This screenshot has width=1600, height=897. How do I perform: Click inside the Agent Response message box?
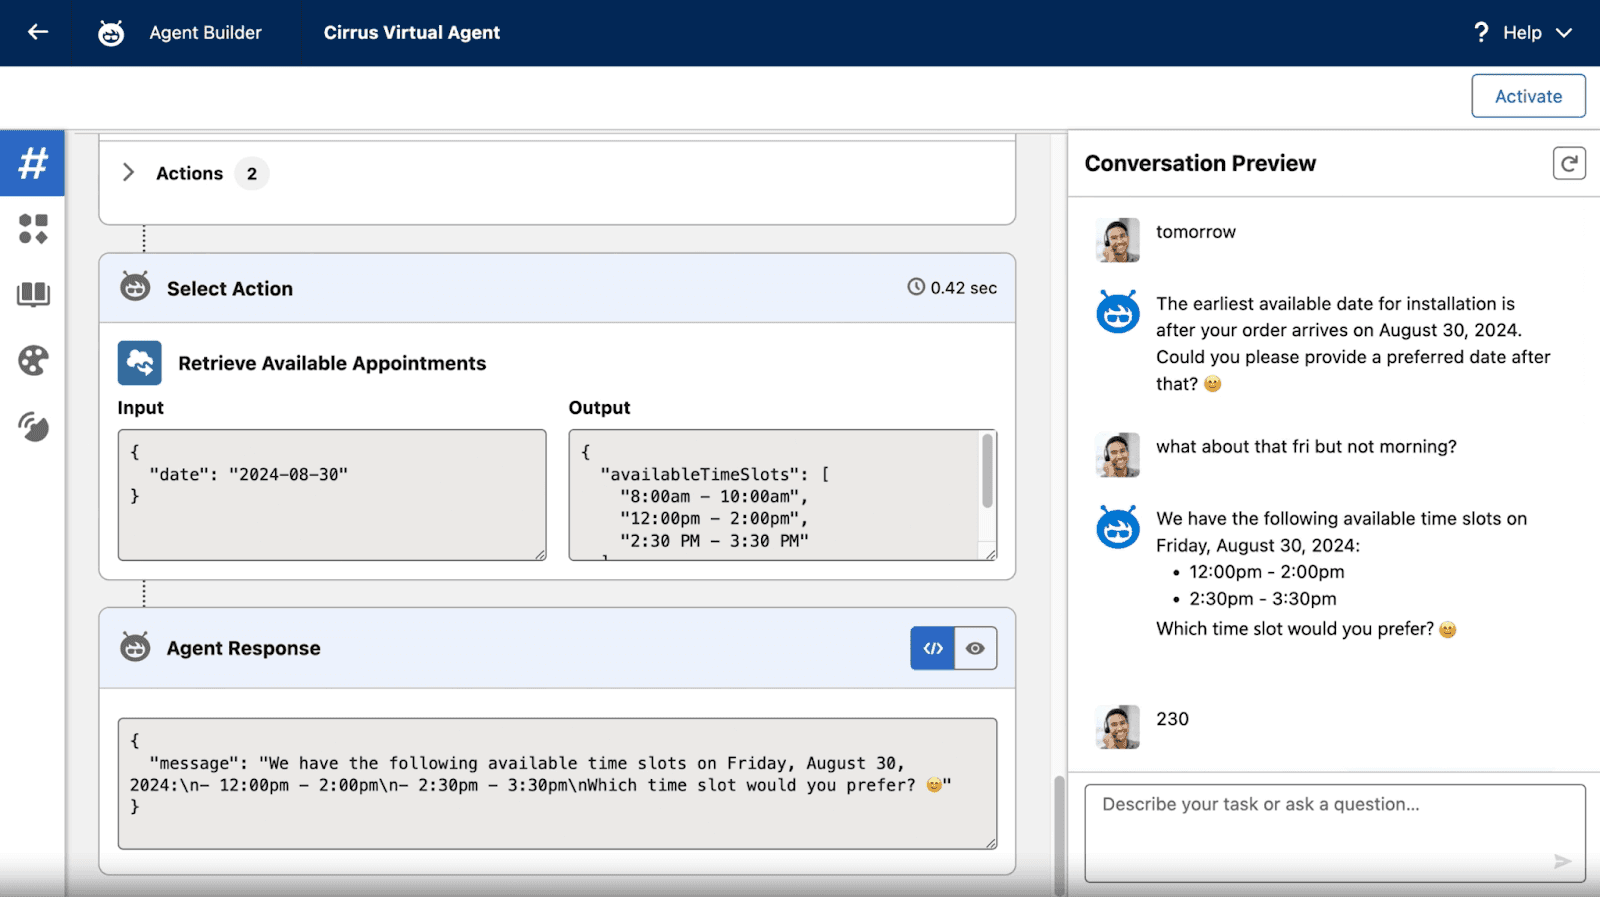tap(557, 783)
